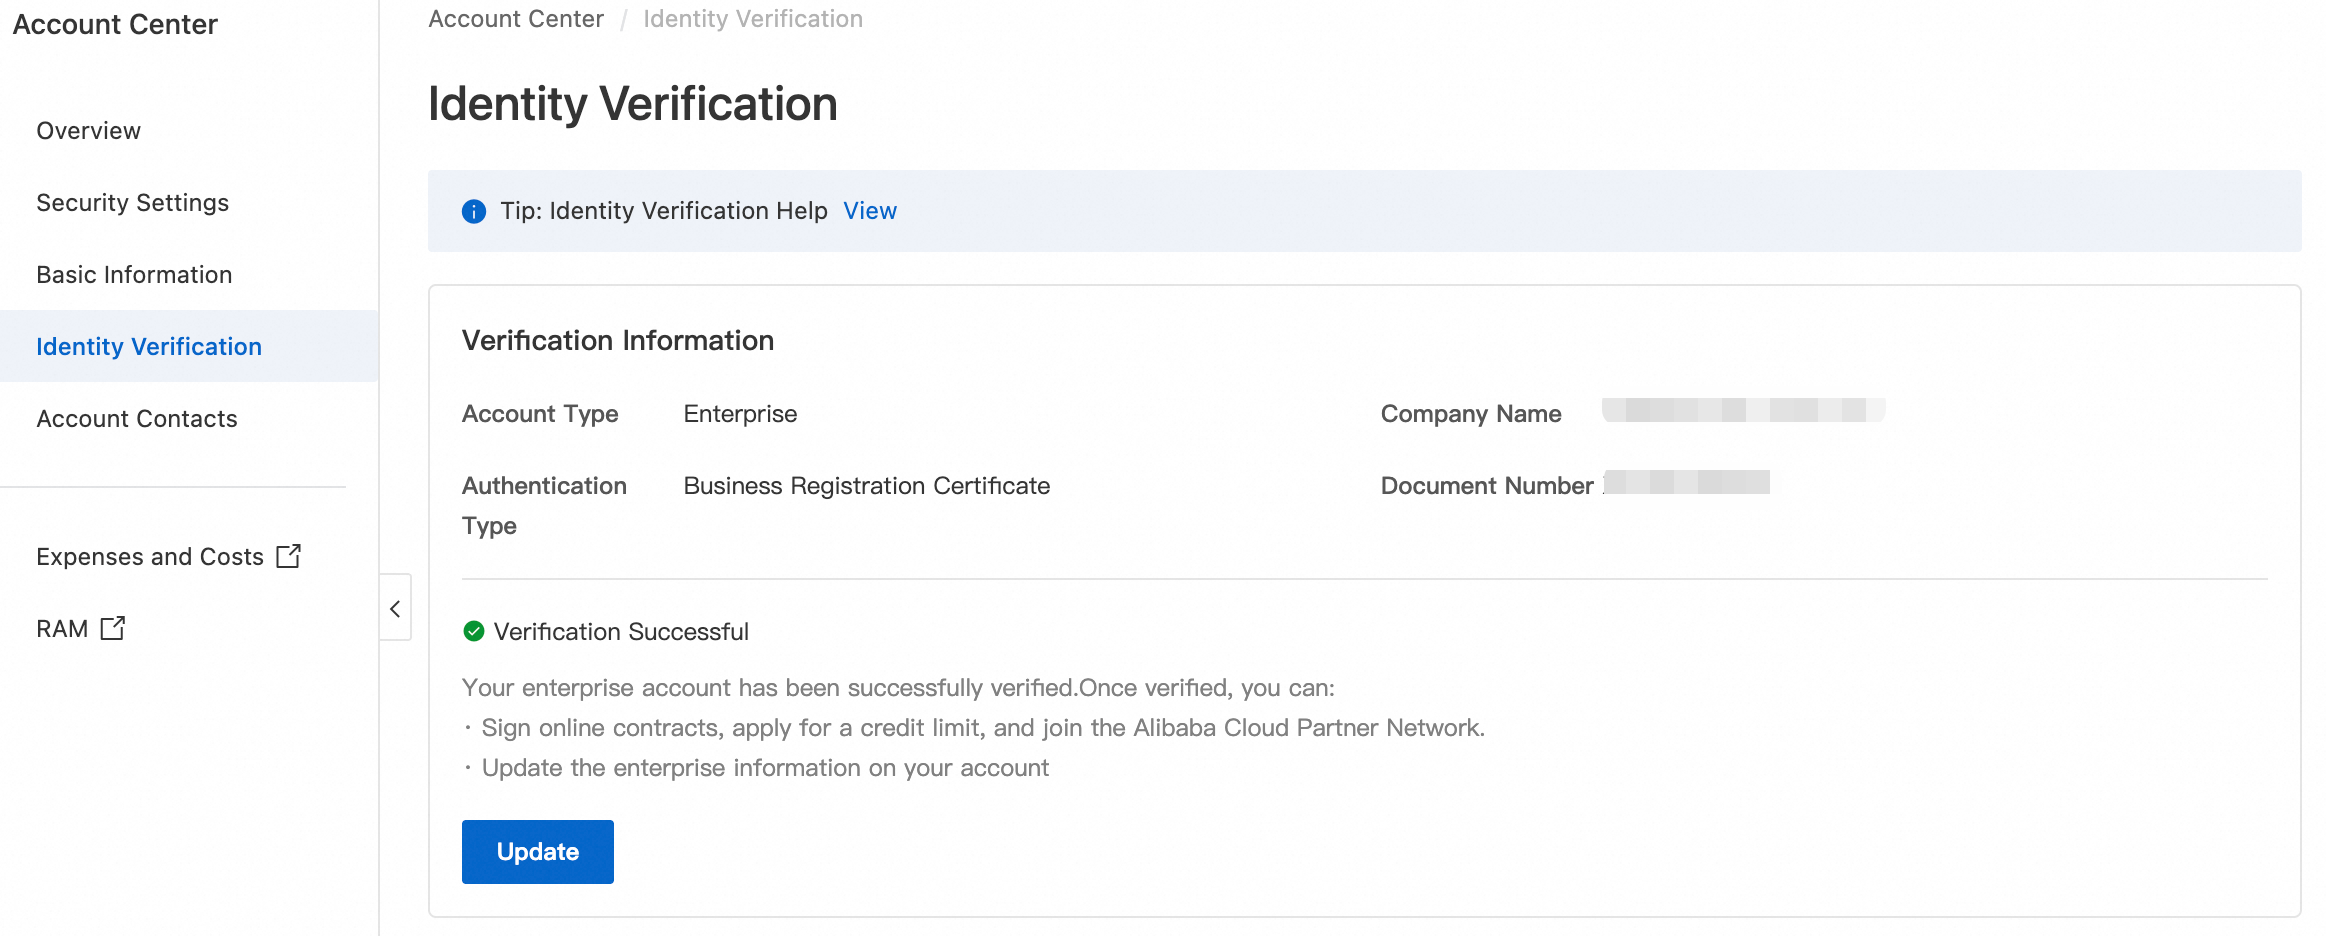Image resolution: width=2326 pixels, height=936 pixels.
Task: Click the Account Center sidebar title
Action: [x=115, y=24]
